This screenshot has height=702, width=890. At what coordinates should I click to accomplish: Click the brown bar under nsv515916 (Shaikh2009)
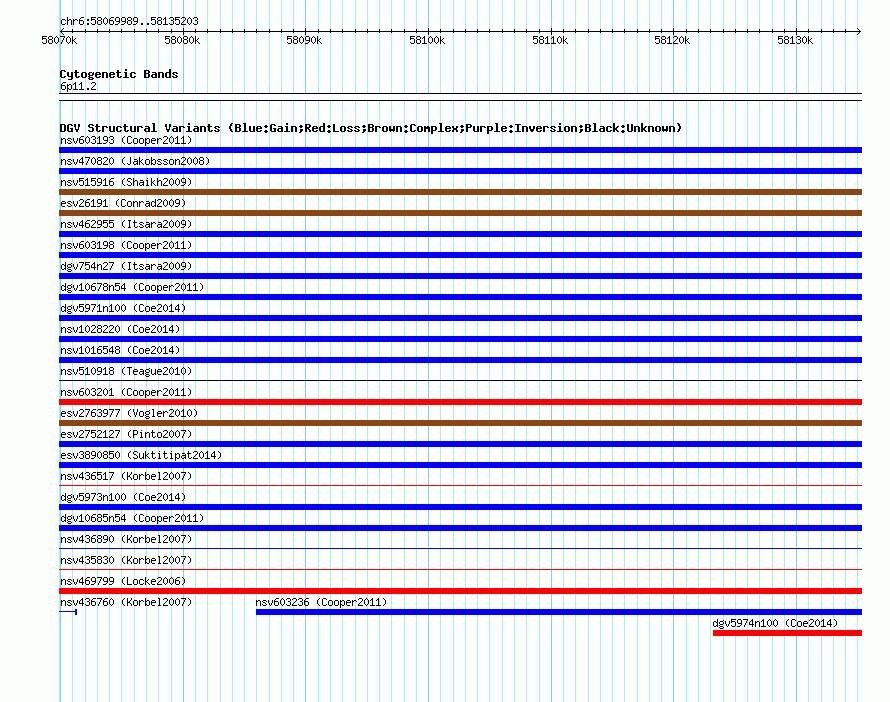[x=460, y=192]
